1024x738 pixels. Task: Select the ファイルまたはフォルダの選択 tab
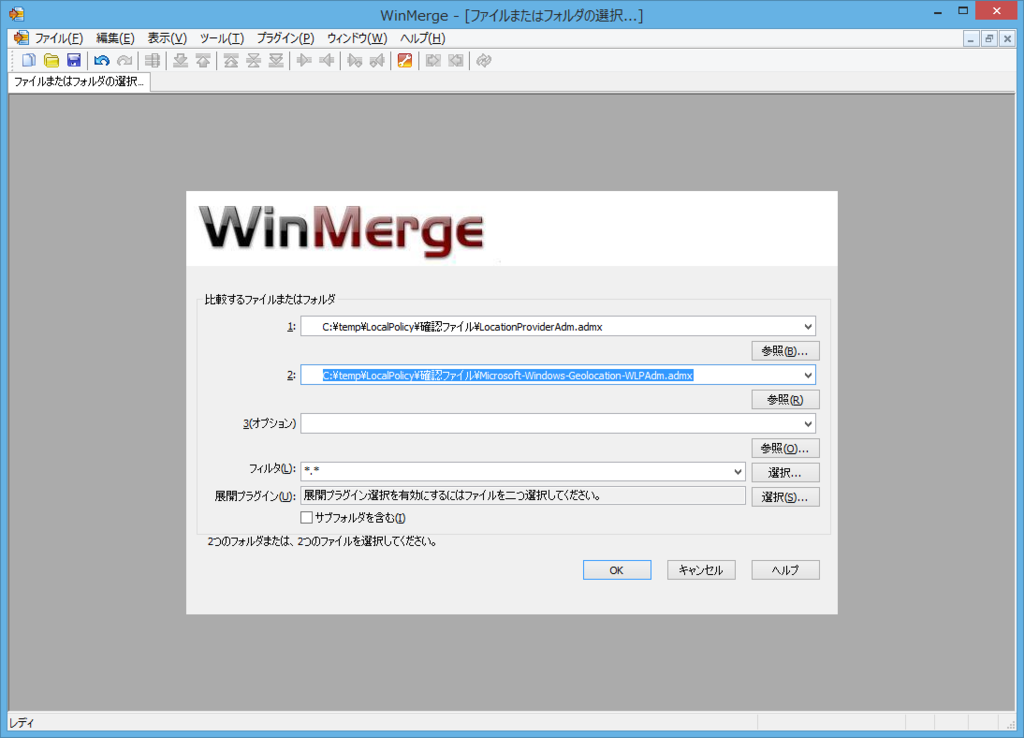[79, 82]
